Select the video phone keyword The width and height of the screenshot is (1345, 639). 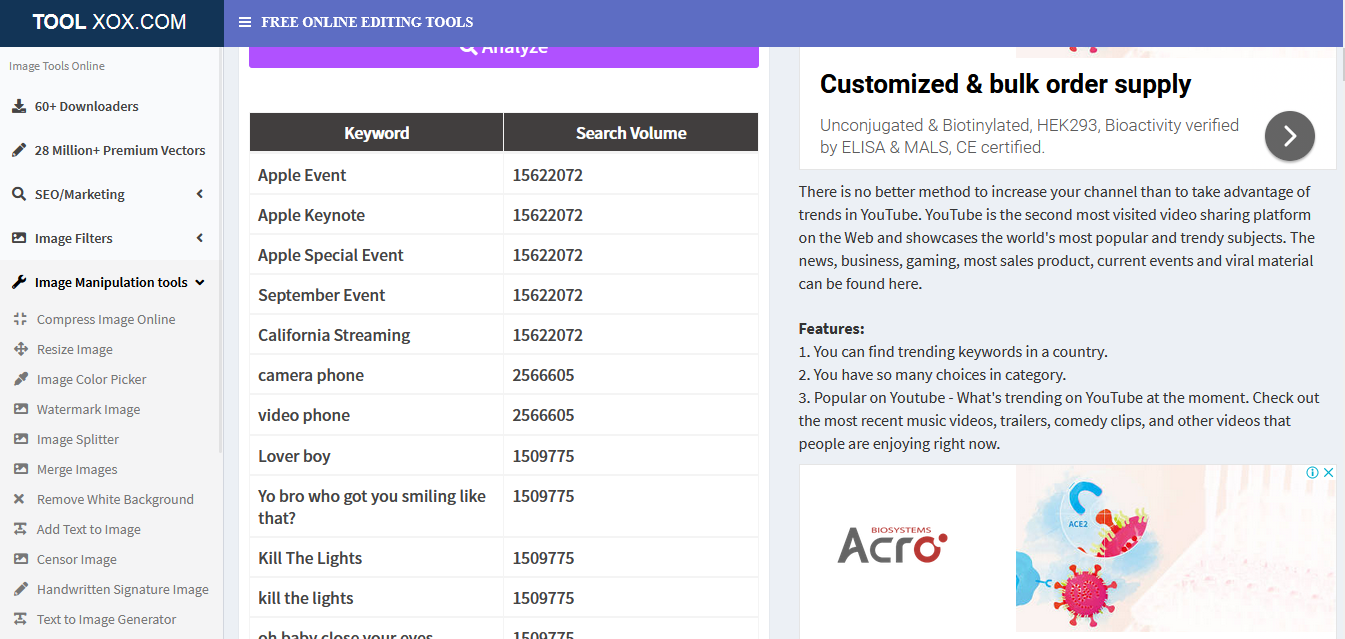[x=304, y=415]
